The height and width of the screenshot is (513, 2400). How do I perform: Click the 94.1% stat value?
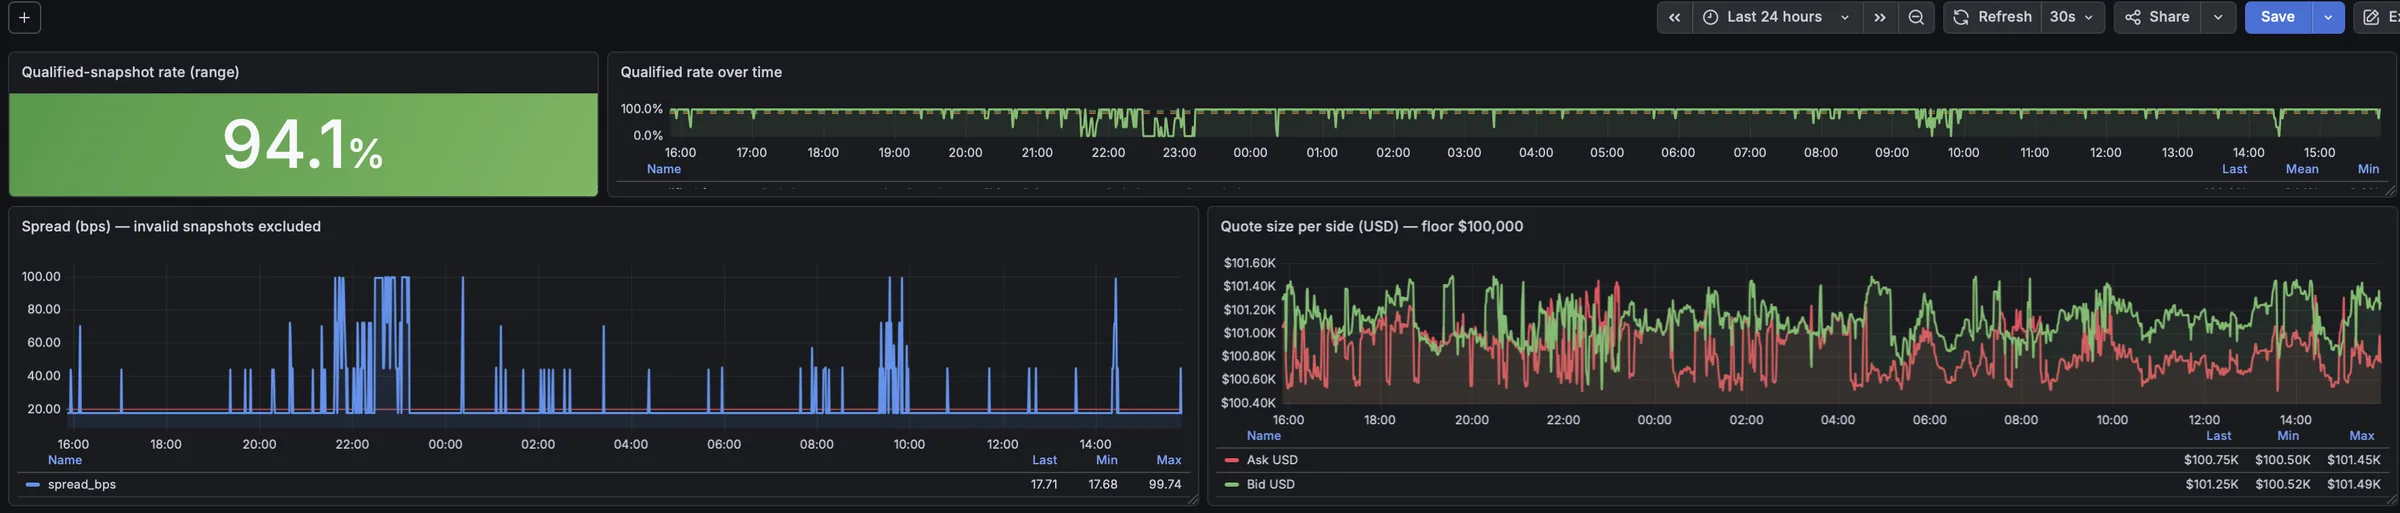pos(303,145)
